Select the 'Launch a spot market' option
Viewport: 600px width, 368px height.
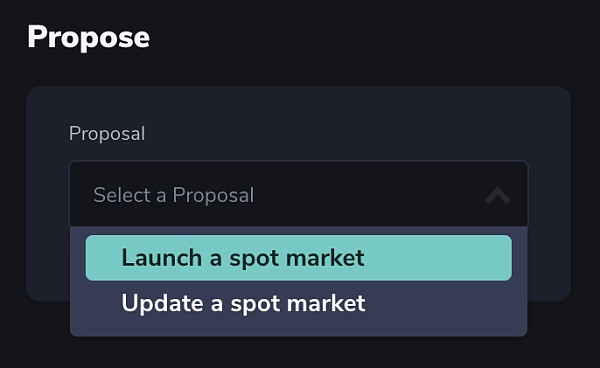[298, 258]
